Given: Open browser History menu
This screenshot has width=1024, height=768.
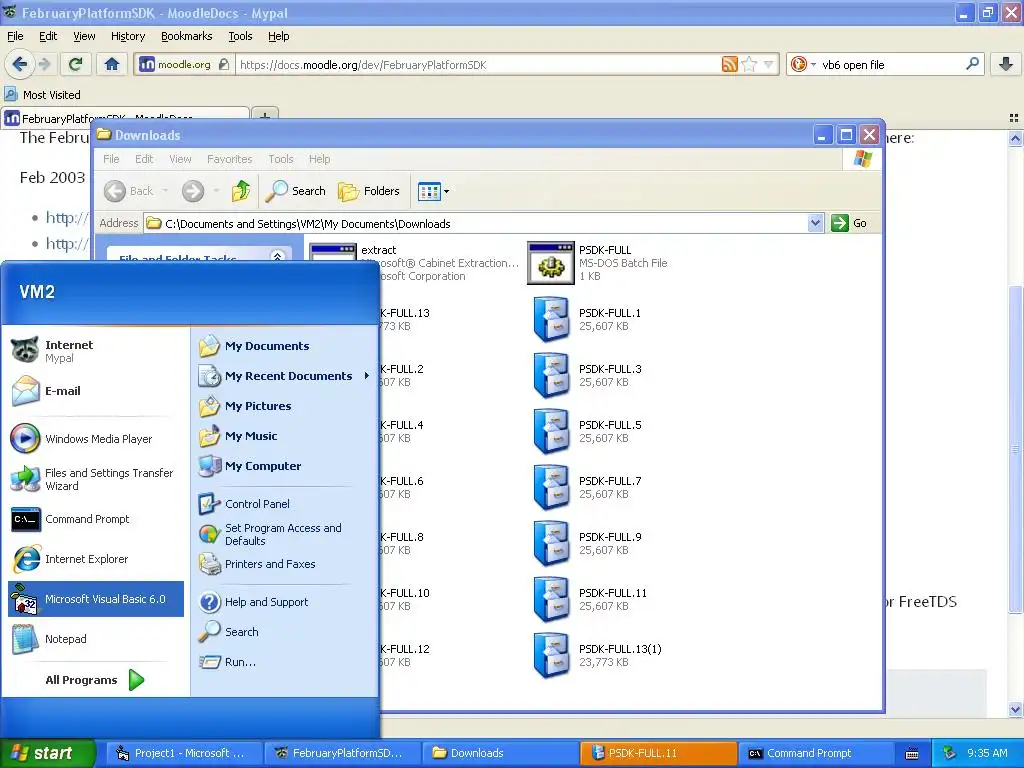Looking at the screenshot, I should click(128, 36).
